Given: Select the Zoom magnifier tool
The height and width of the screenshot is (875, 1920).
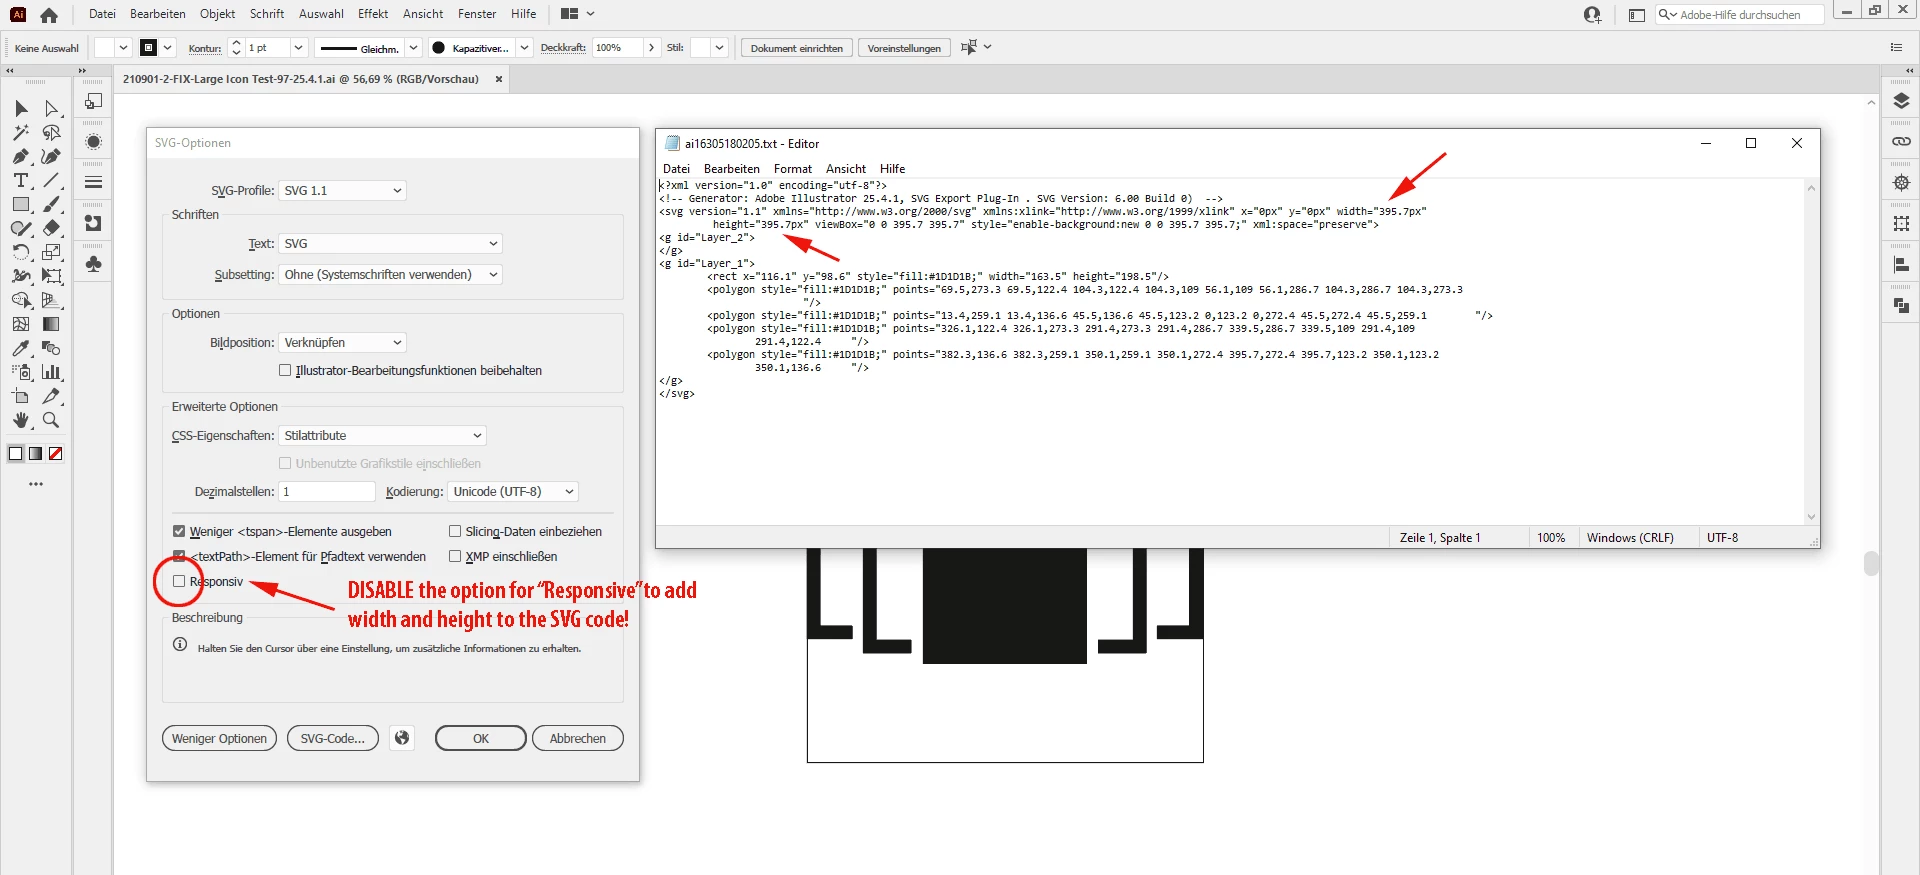Looking at the screenshot, I should [51, 420].
